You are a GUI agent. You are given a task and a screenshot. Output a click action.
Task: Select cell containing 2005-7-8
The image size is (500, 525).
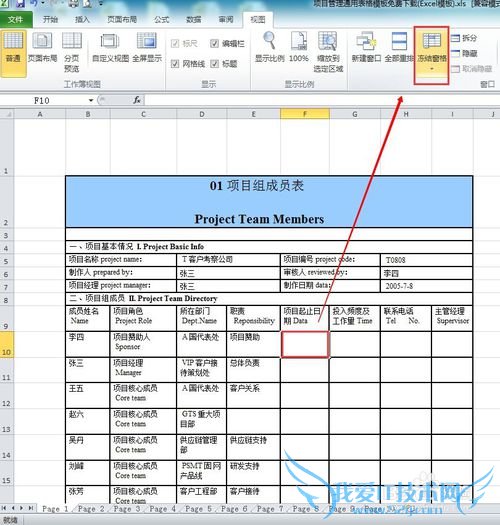(426, 286)
